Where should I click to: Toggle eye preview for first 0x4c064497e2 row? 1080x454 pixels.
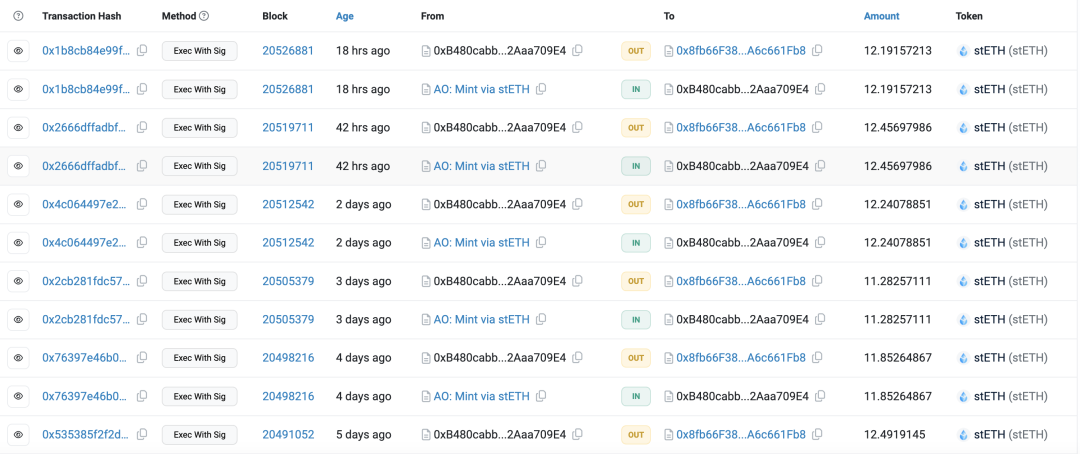click(x=18, y=204)
